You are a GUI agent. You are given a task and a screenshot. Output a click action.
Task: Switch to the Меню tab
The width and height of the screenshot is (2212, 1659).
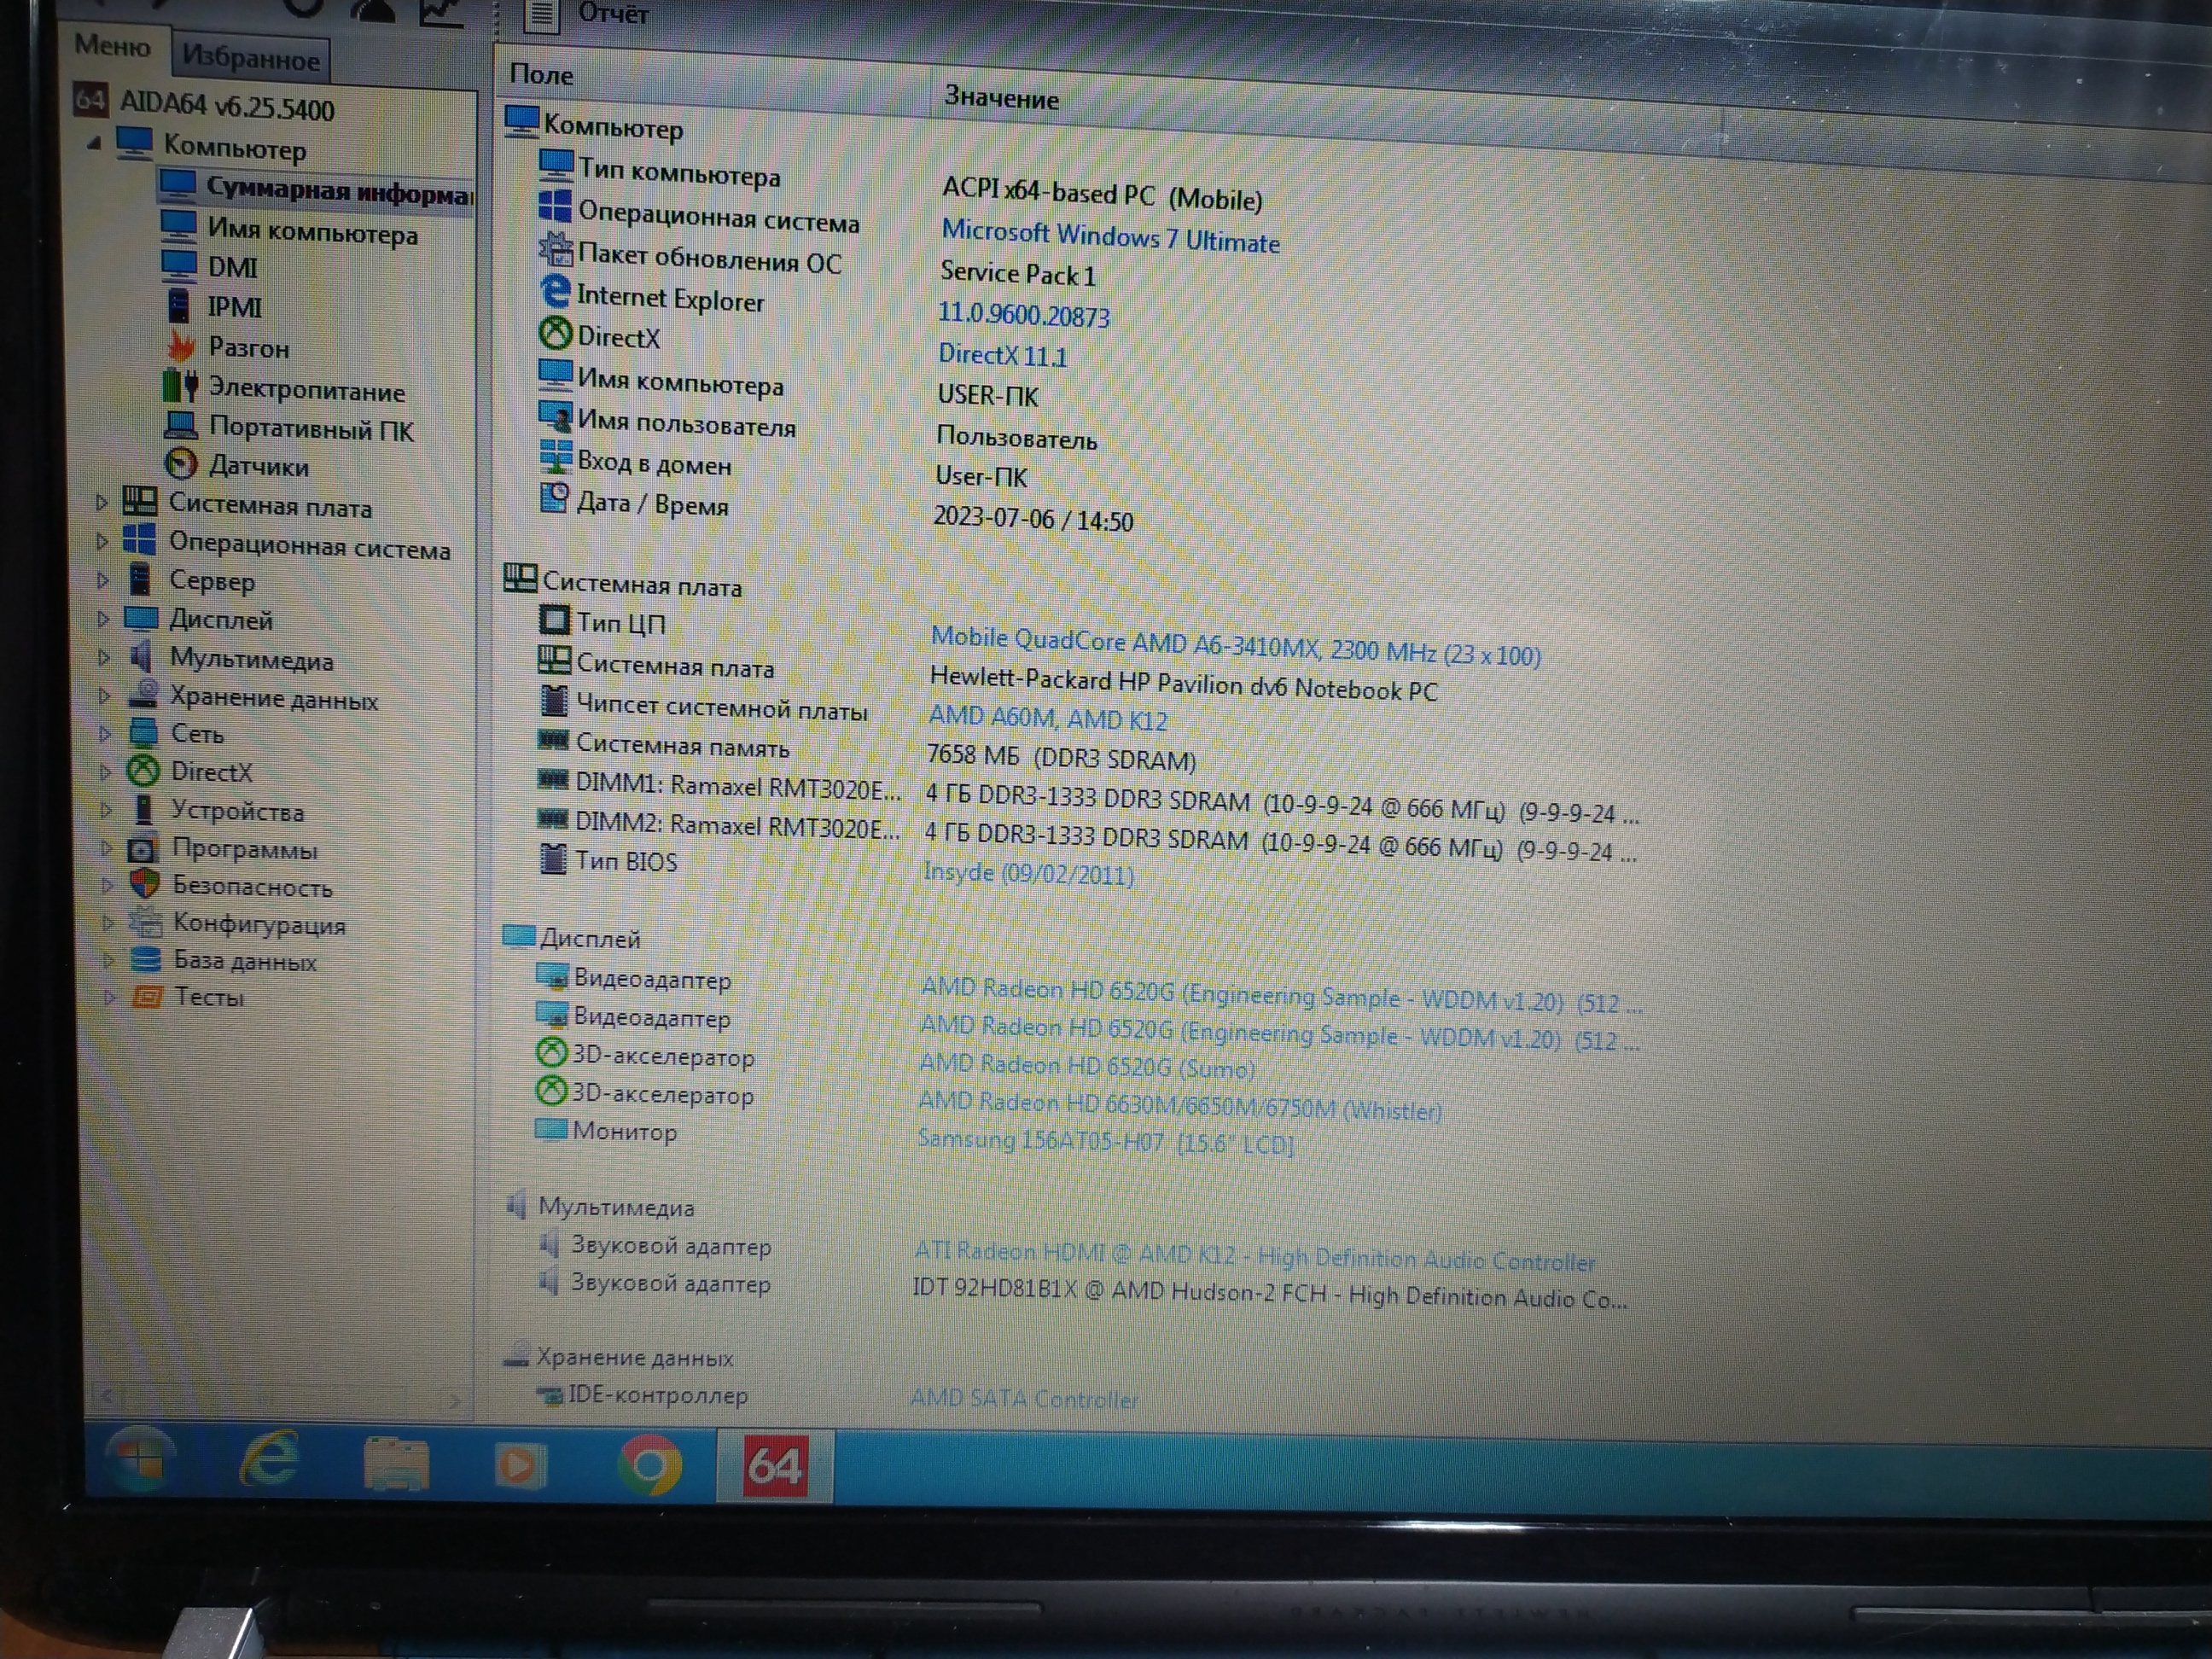pos(112,46)
